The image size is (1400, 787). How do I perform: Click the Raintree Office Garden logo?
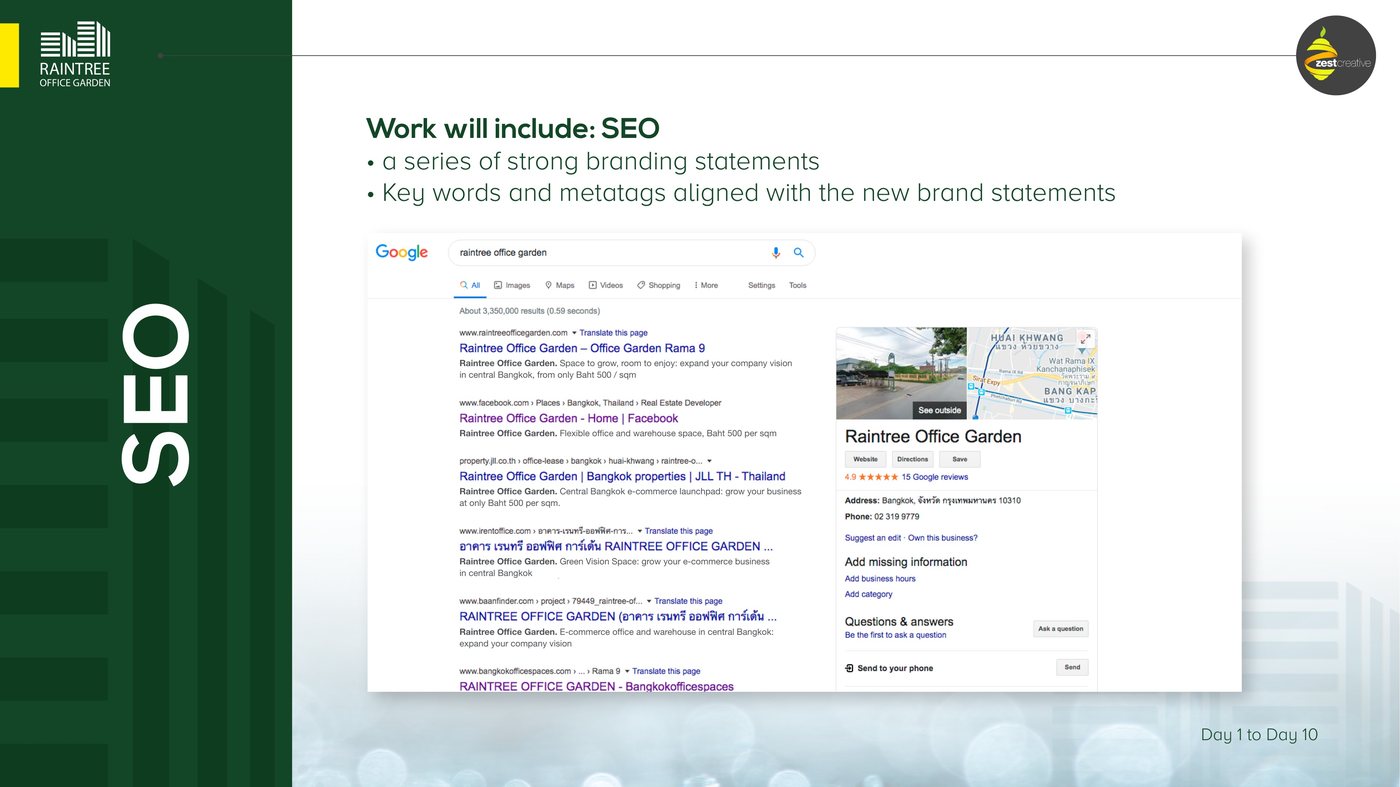coord(75,54)
